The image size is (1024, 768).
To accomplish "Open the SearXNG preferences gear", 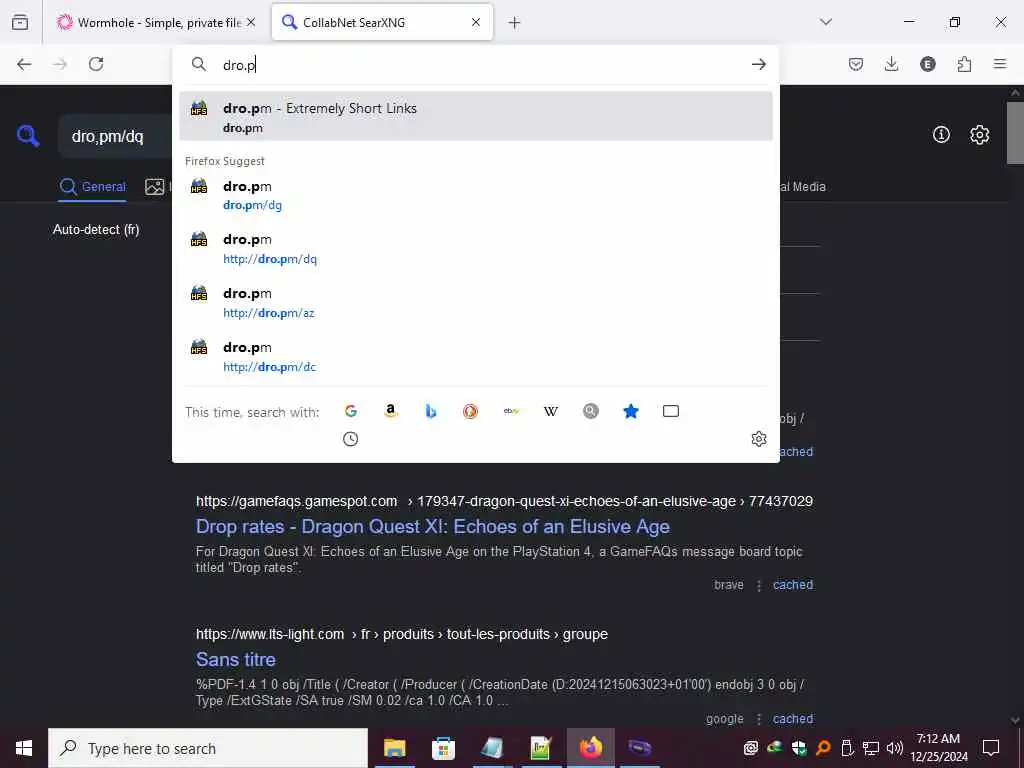I will [980, 135].
